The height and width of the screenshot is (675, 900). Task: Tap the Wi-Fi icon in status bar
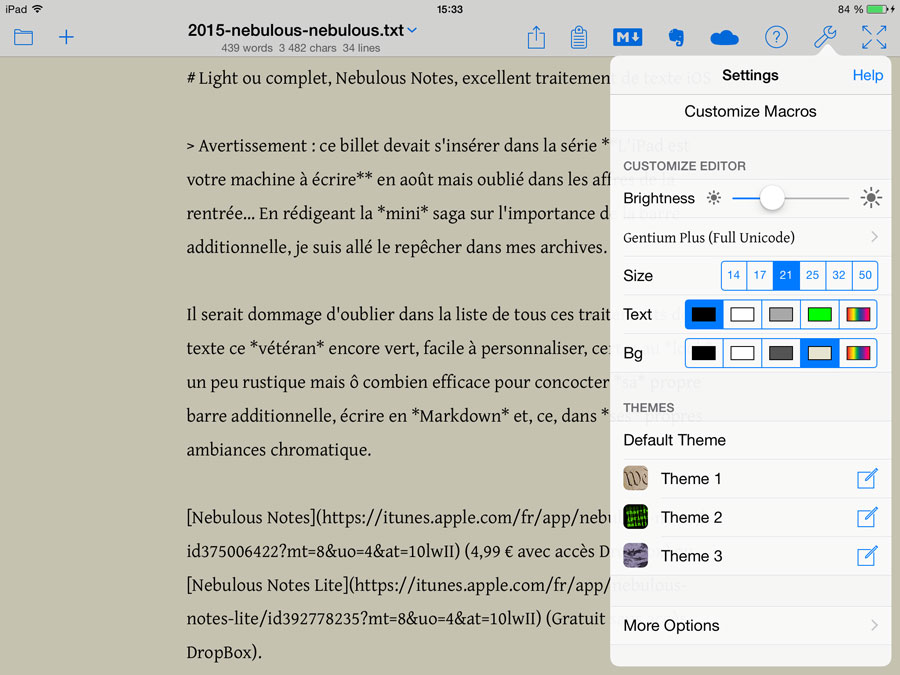(x=37, y=9)
